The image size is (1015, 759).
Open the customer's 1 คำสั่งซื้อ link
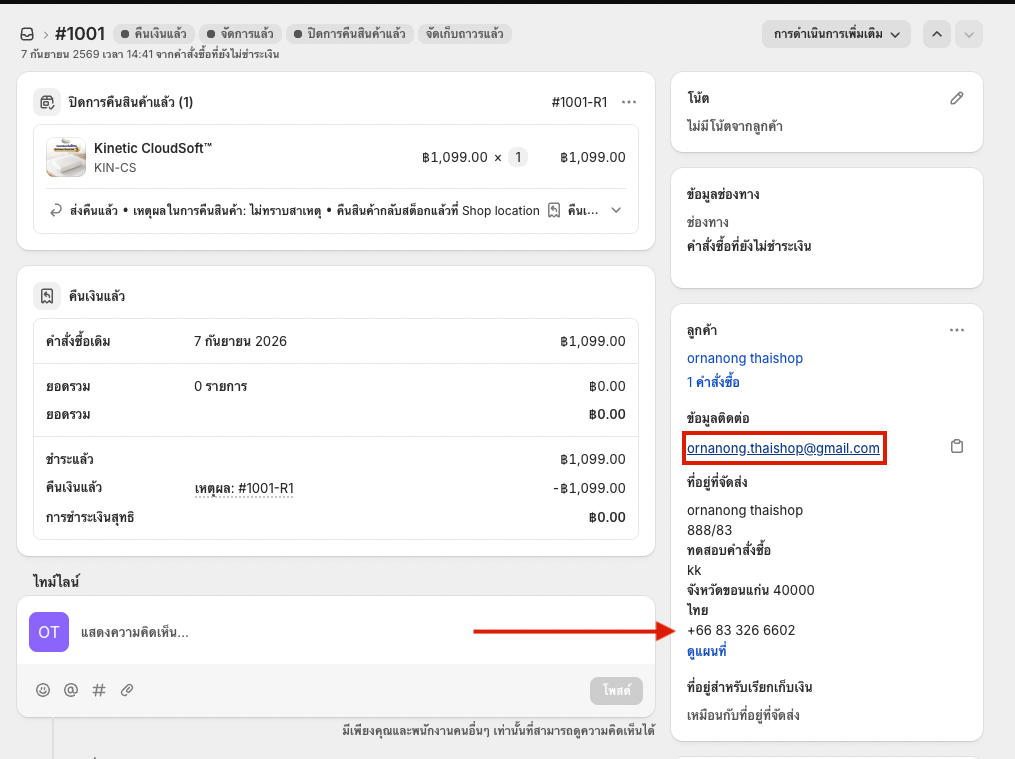(713, 382)
